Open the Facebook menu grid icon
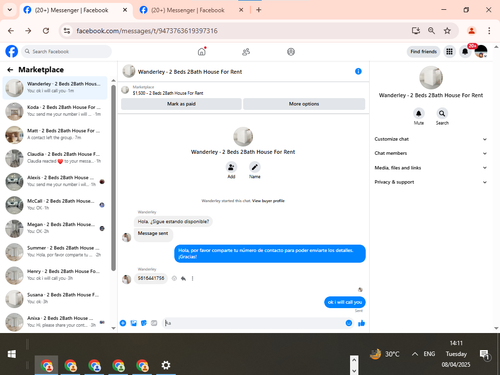Screen dimensions: 500x375 (x=449, y=51)
